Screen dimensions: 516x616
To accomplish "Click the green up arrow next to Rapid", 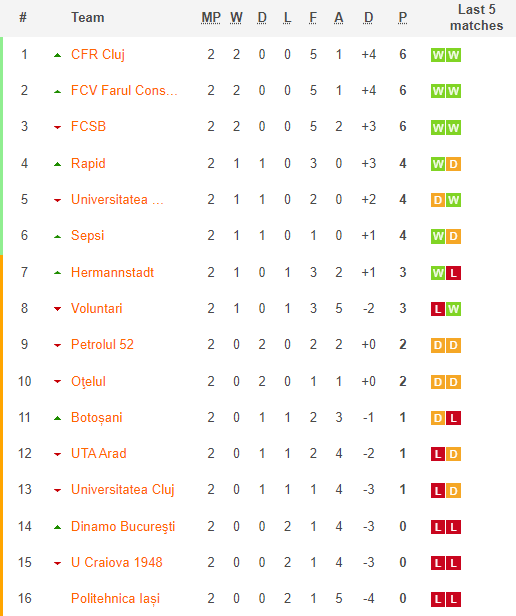I will point(57,164).
